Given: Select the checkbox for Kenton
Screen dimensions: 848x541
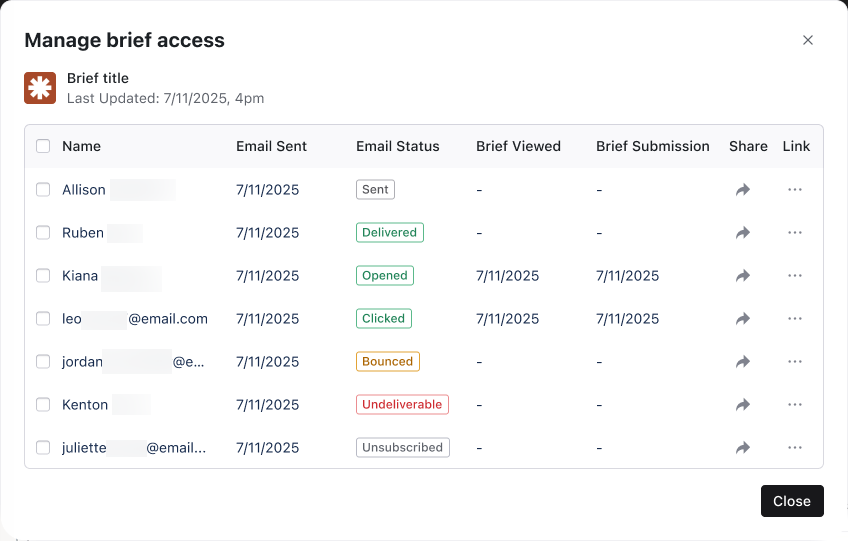Looking at the screenshot, I should point(43,405).
